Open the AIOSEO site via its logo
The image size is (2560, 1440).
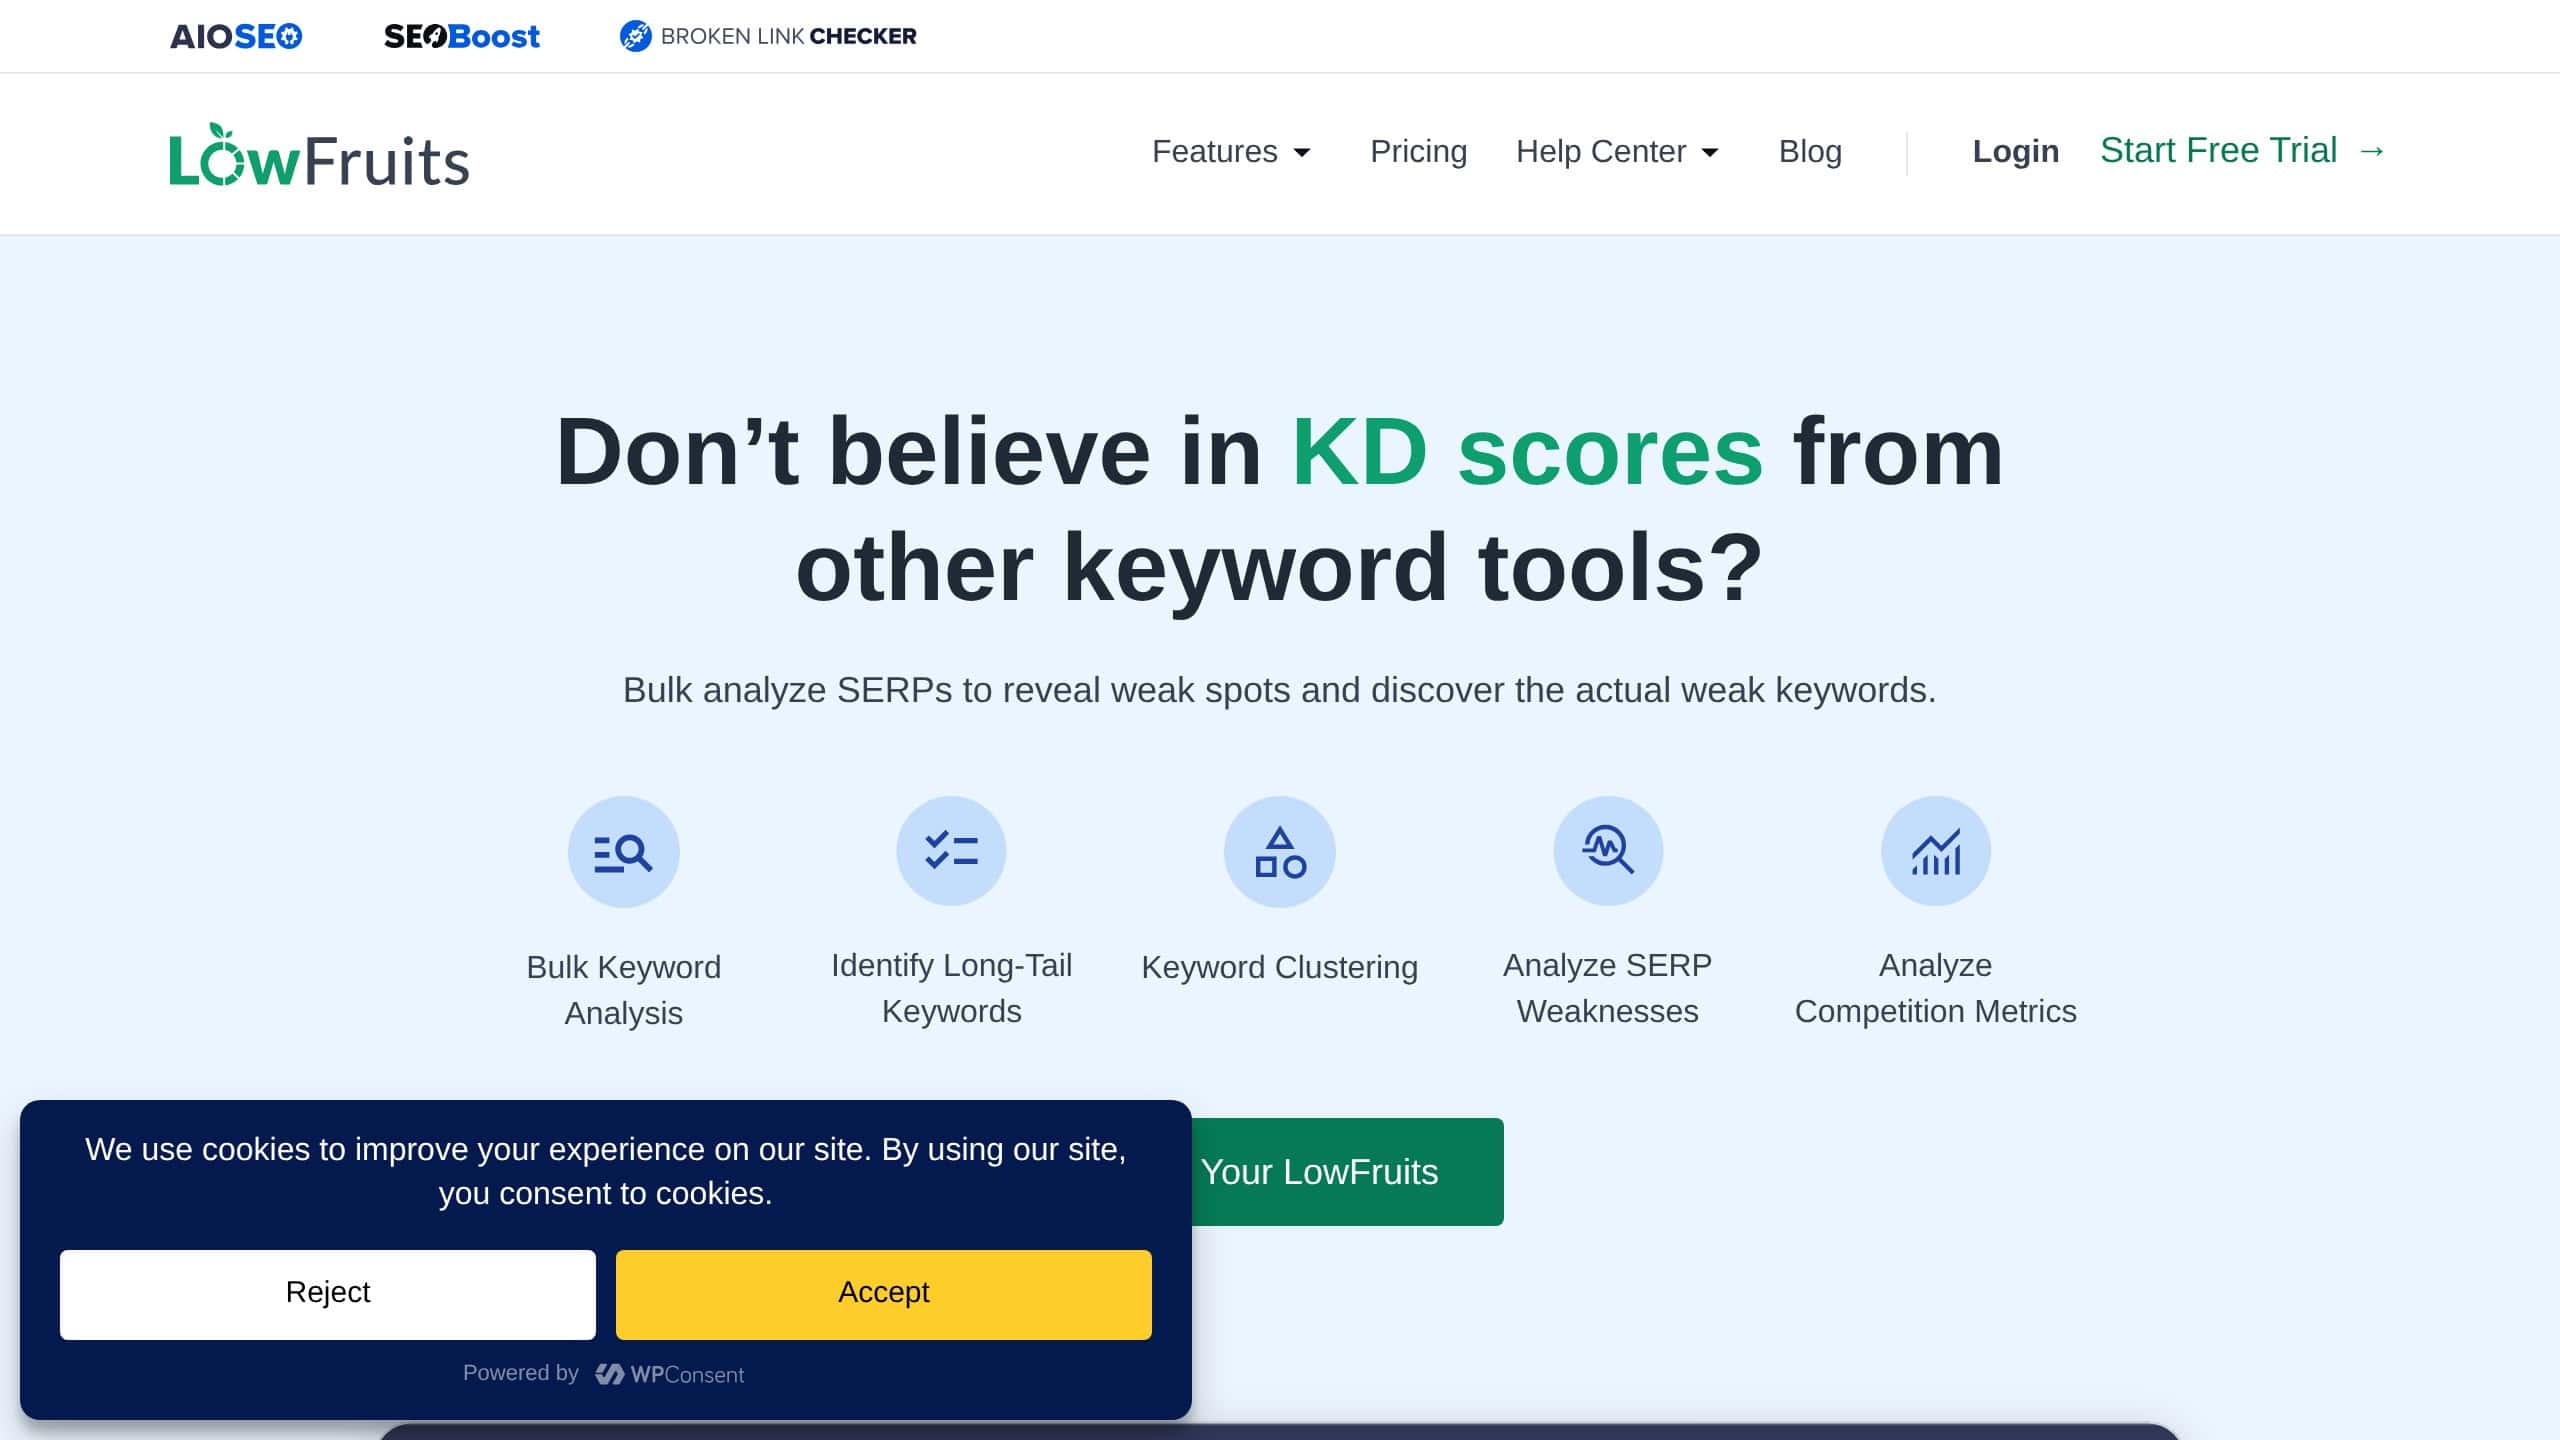pyautogui.click(x=236, y=36)
